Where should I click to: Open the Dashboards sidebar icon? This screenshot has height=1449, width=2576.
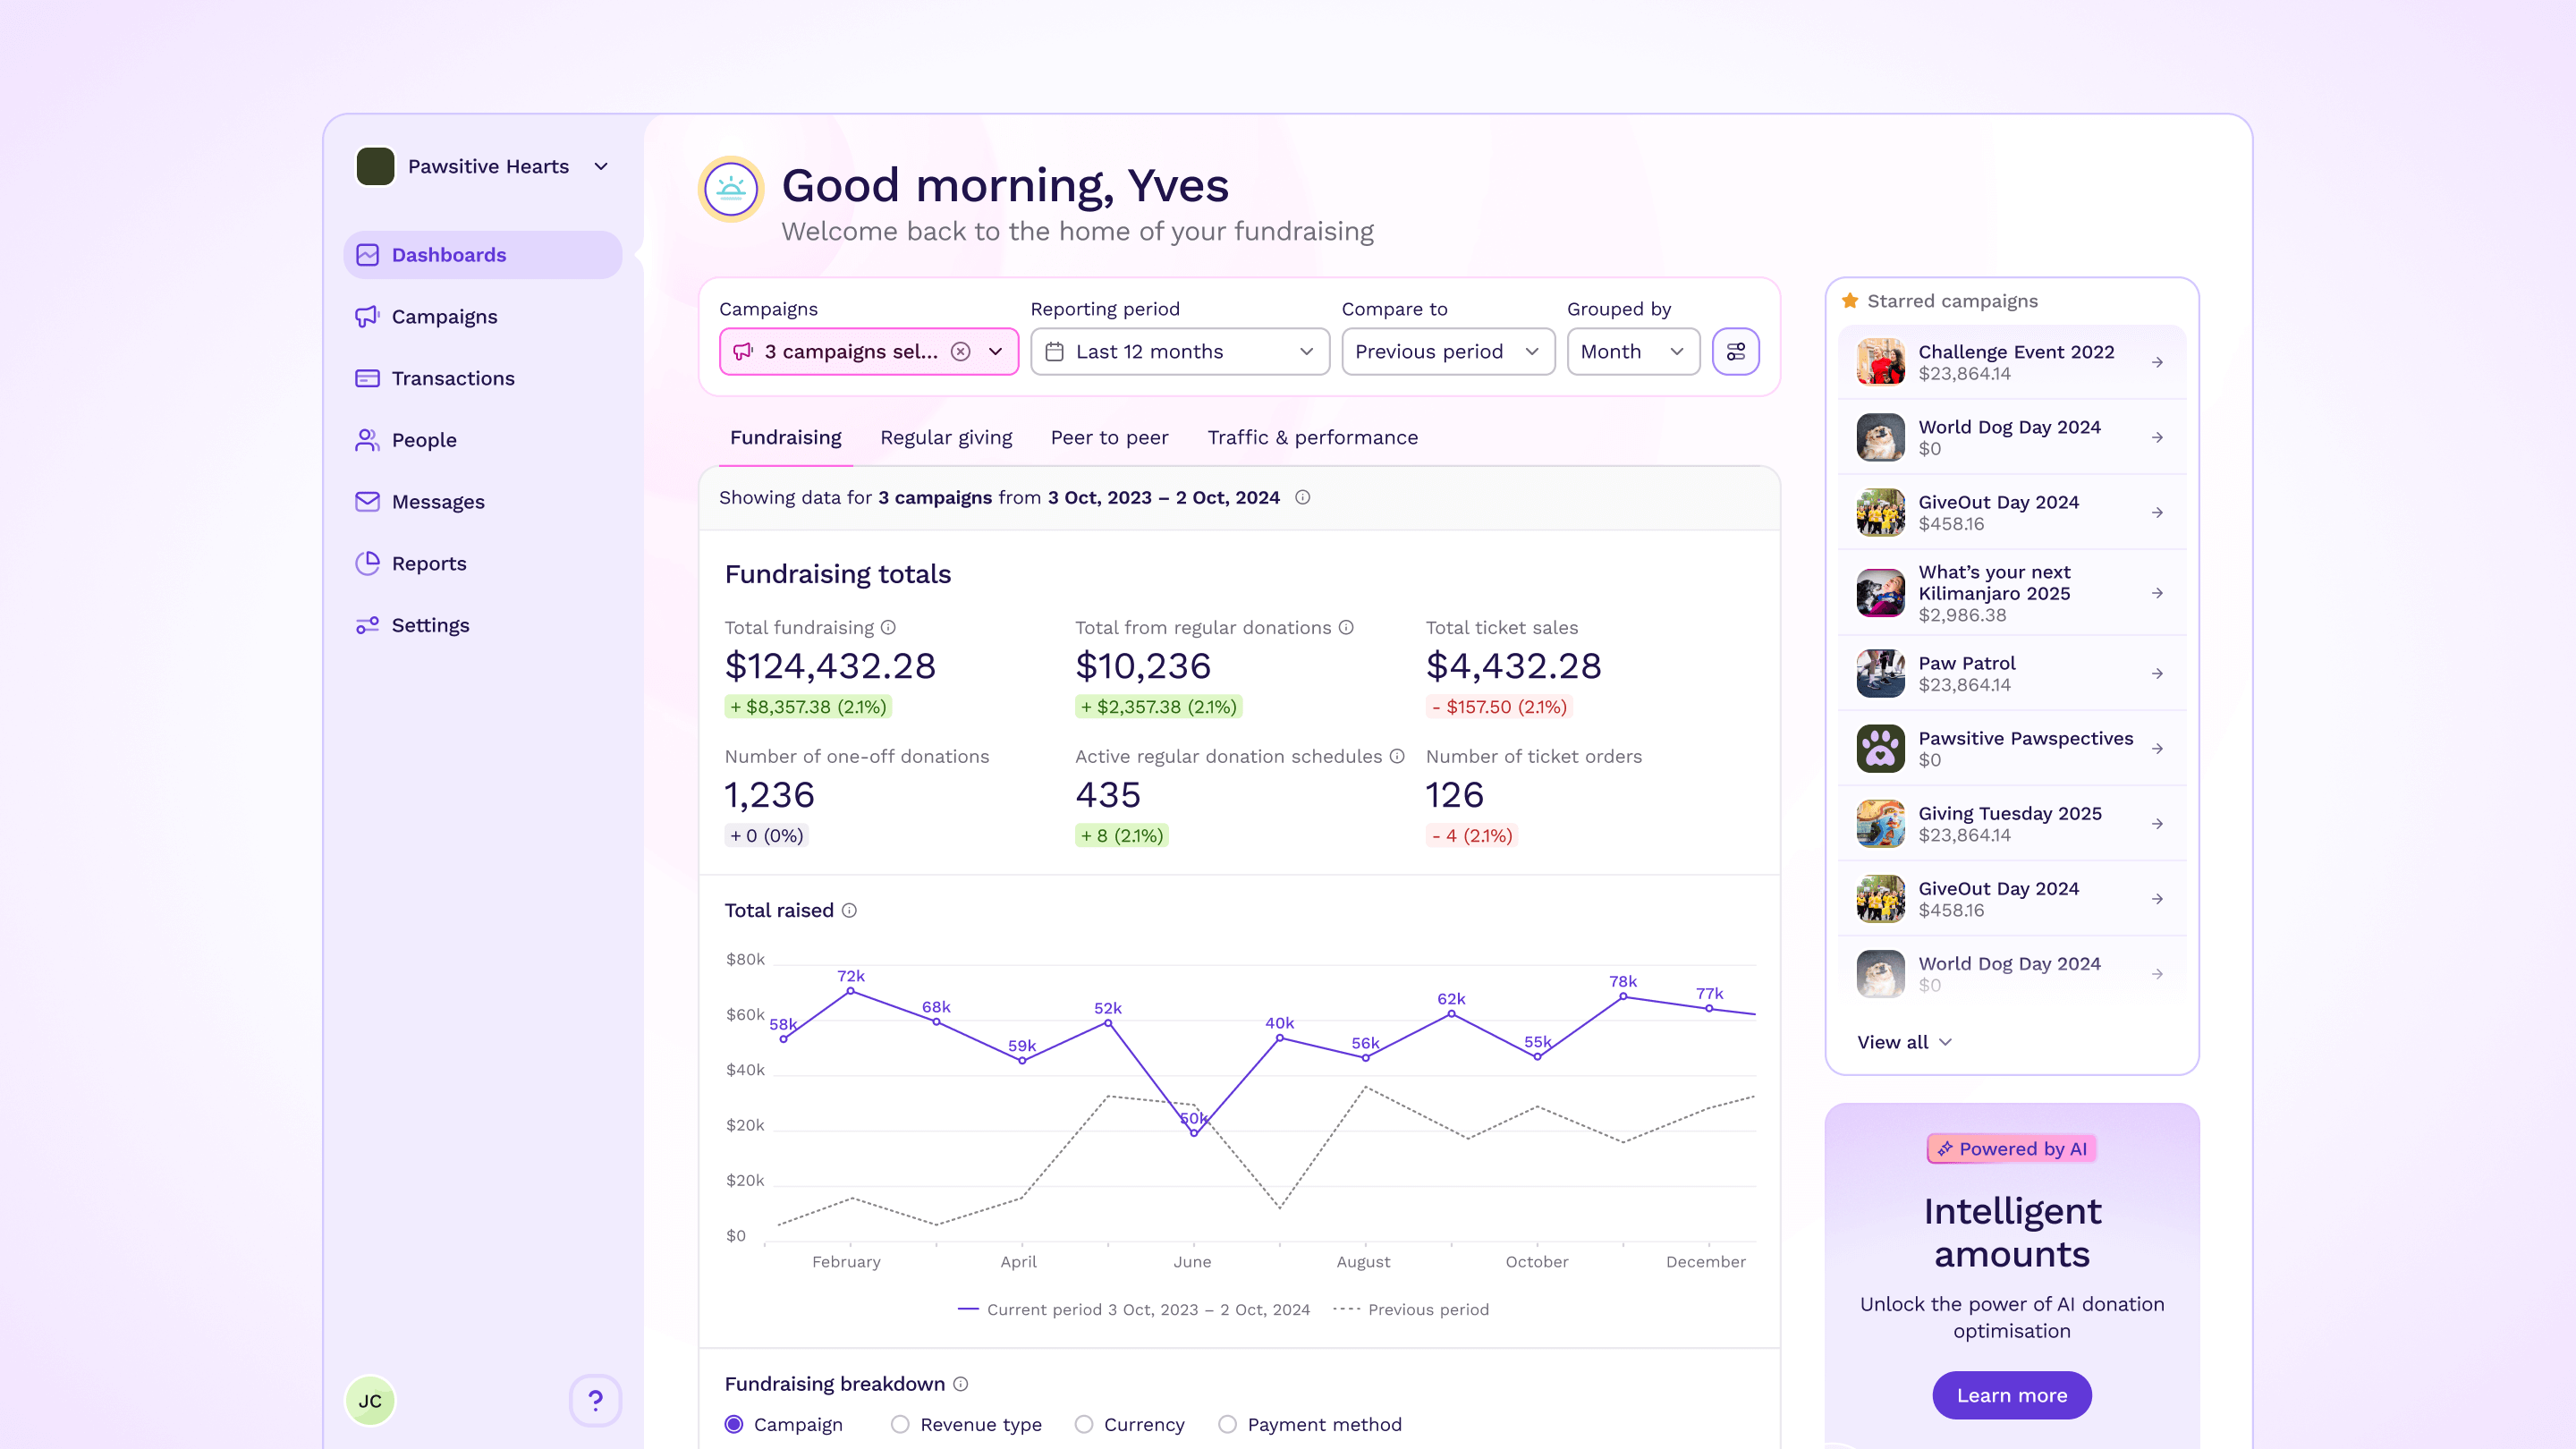367,255
